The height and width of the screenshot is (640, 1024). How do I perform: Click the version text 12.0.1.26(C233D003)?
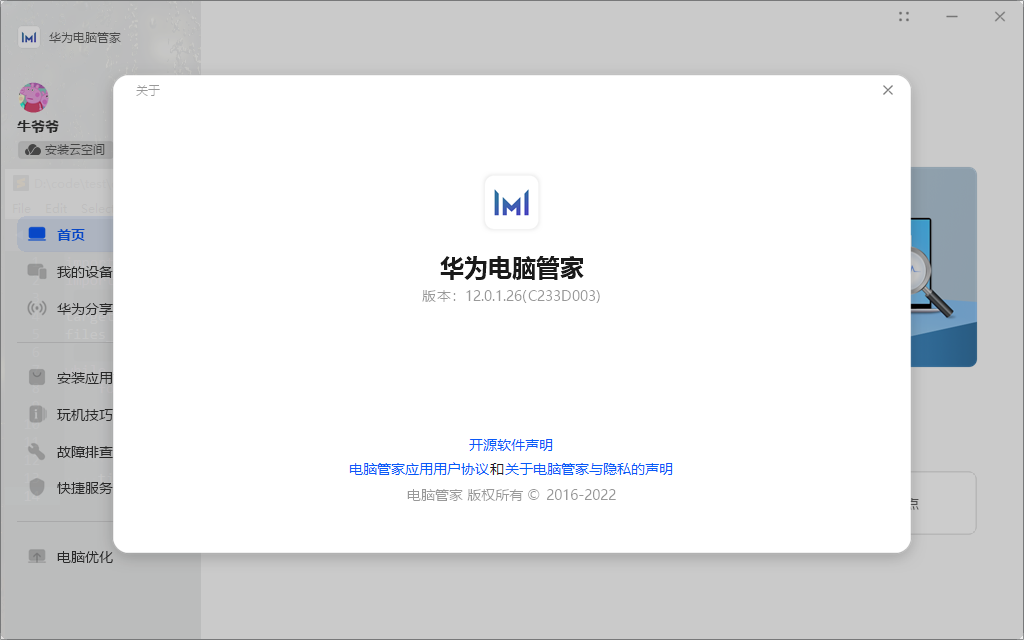point(533,296)
